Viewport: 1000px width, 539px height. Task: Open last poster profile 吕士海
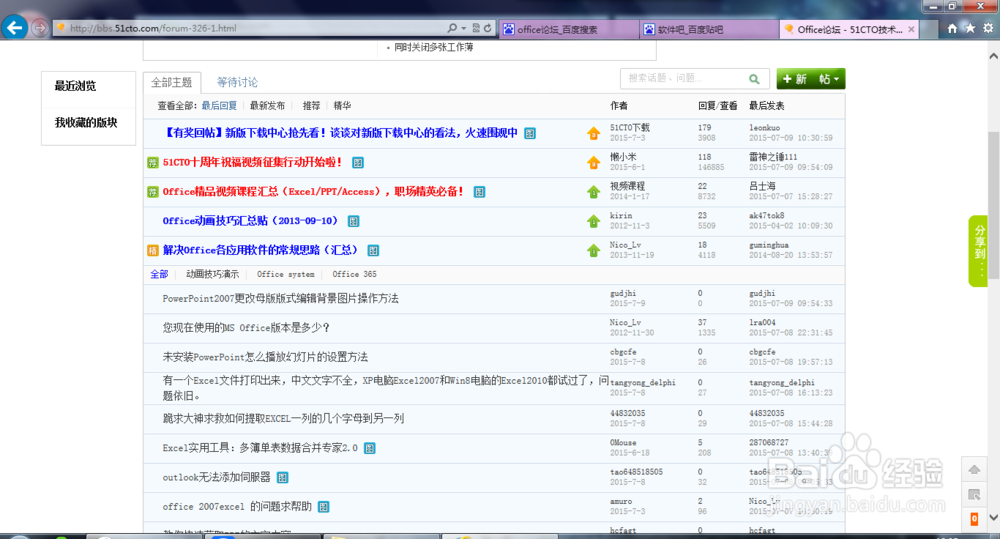coord(762,186)
